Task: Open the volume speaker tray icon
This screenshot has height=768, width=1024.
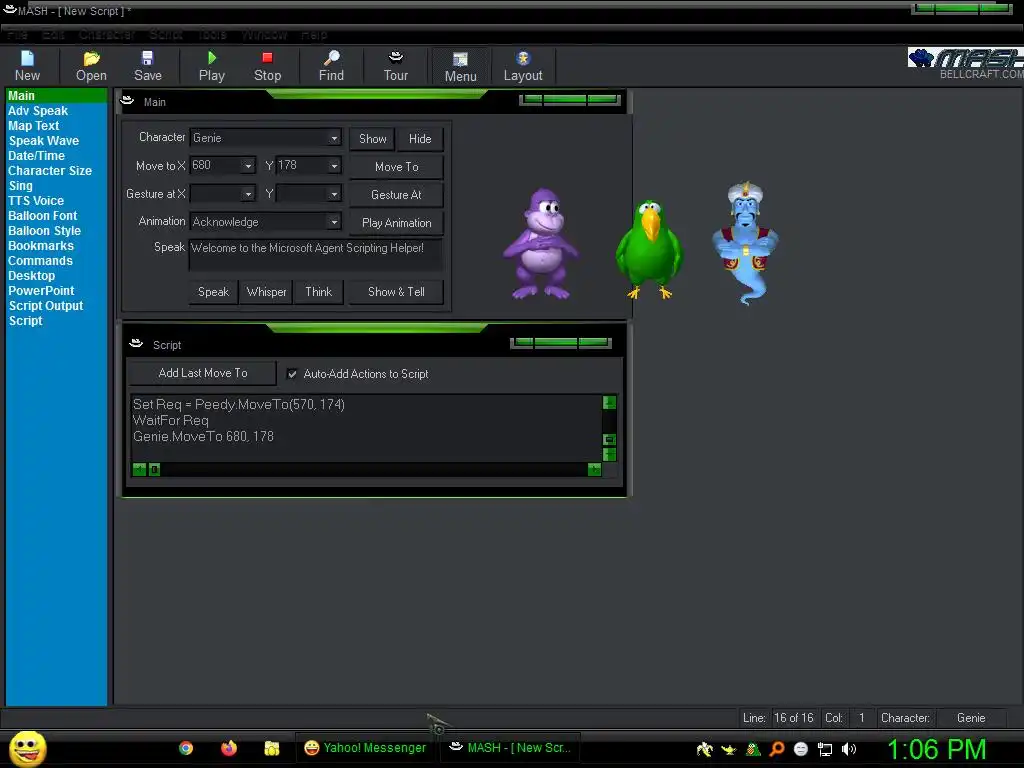Action: (849, 749)
